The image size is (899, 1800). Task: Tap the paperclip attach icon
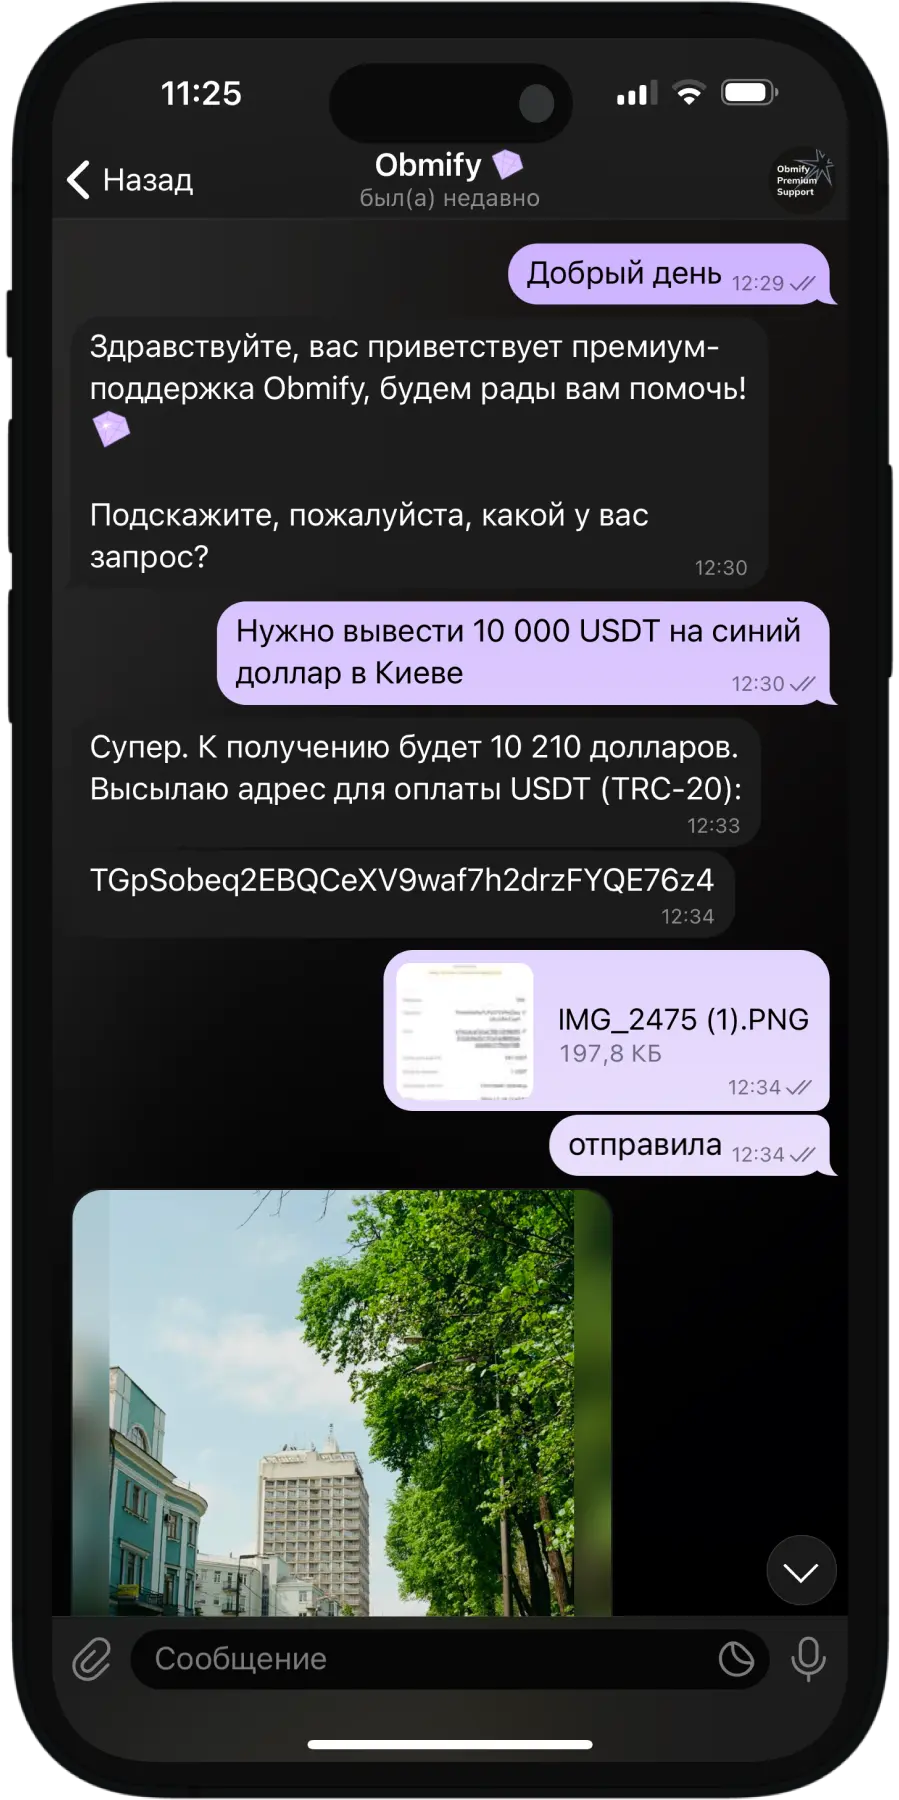[x=91, y=1659]
